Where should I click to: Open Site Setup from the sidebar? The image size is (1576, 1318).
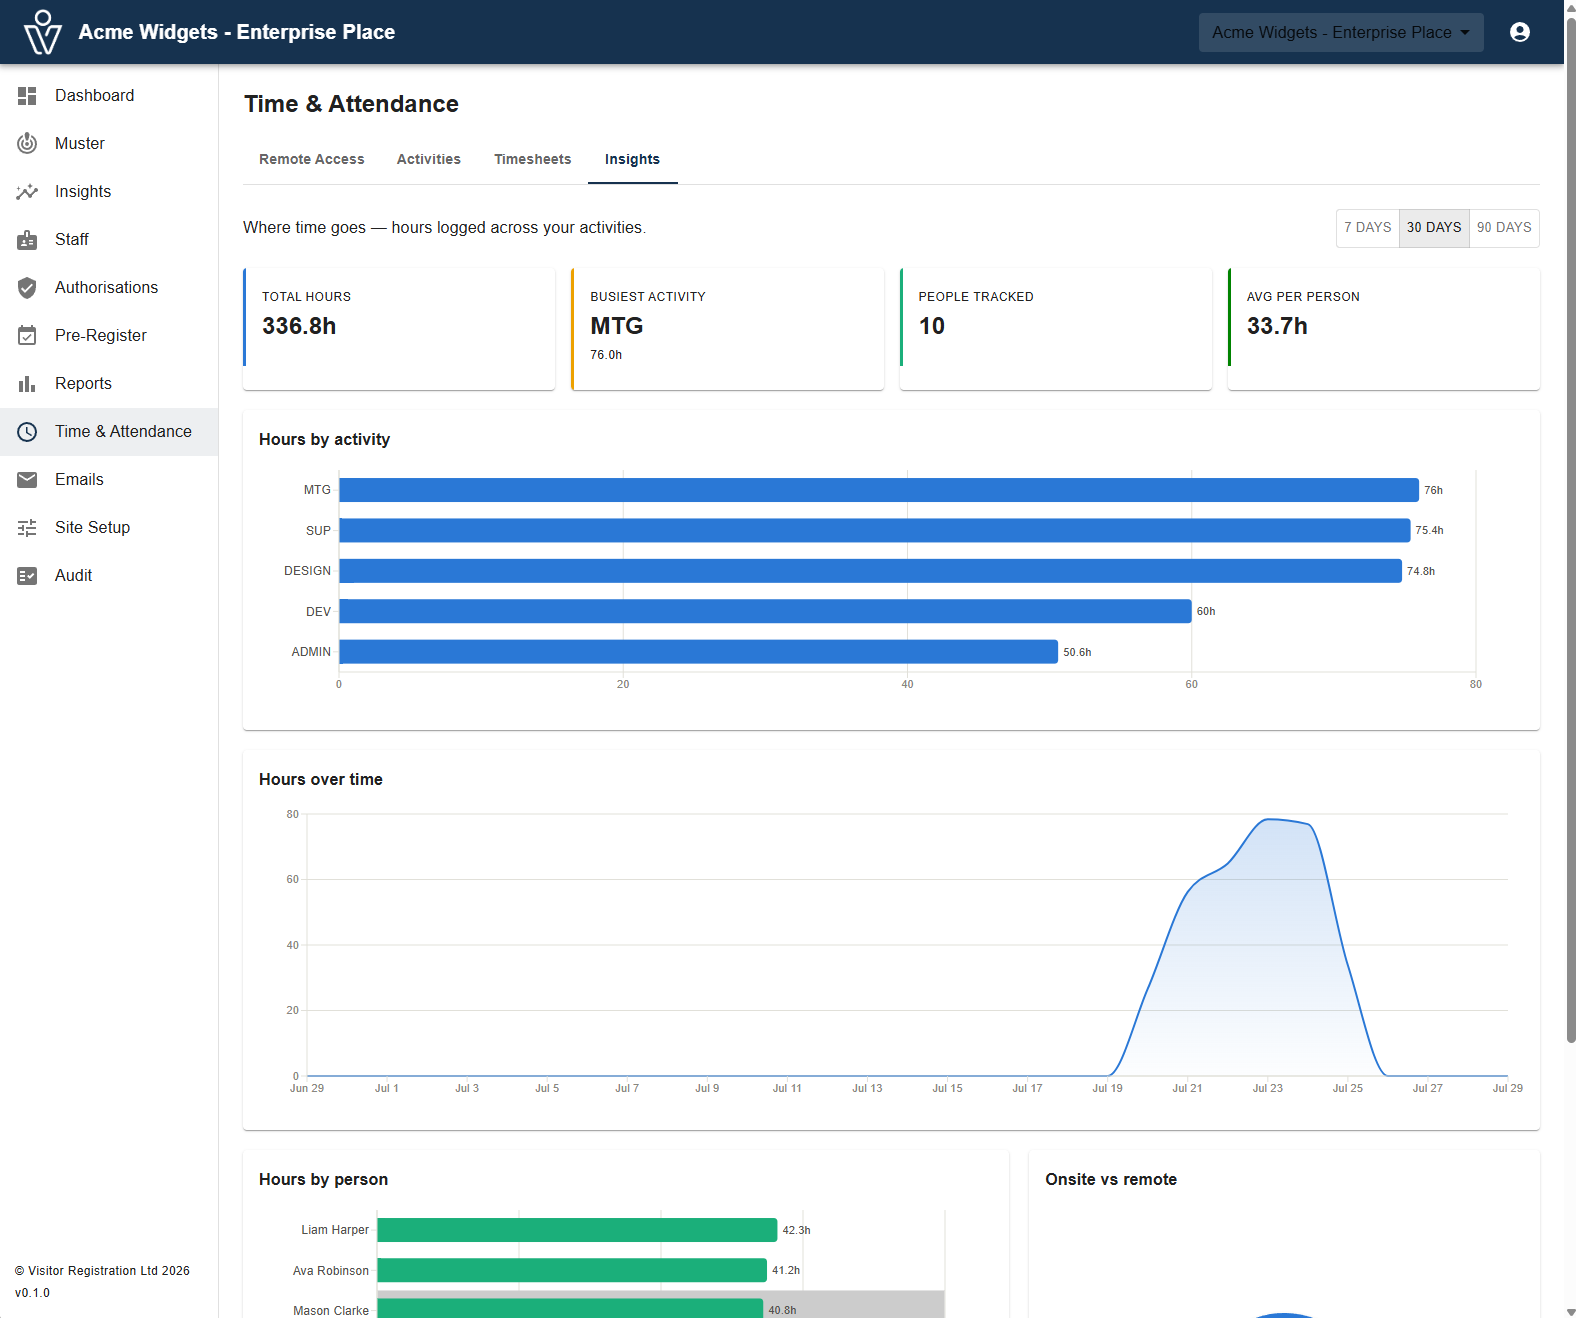coord(109,528)
